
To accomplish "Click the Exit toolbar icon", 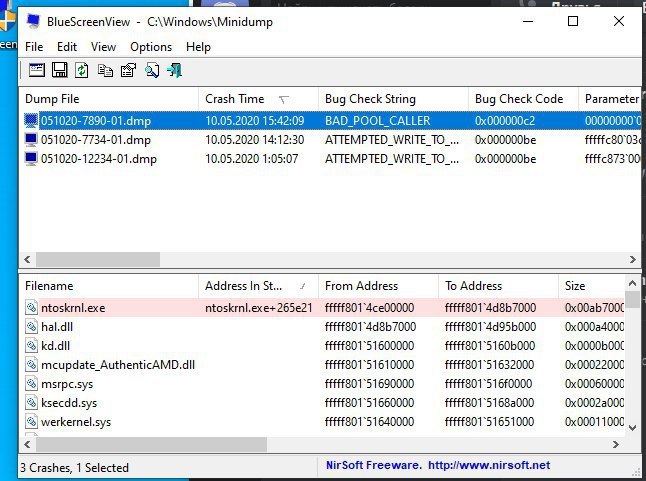I will 175,70.
